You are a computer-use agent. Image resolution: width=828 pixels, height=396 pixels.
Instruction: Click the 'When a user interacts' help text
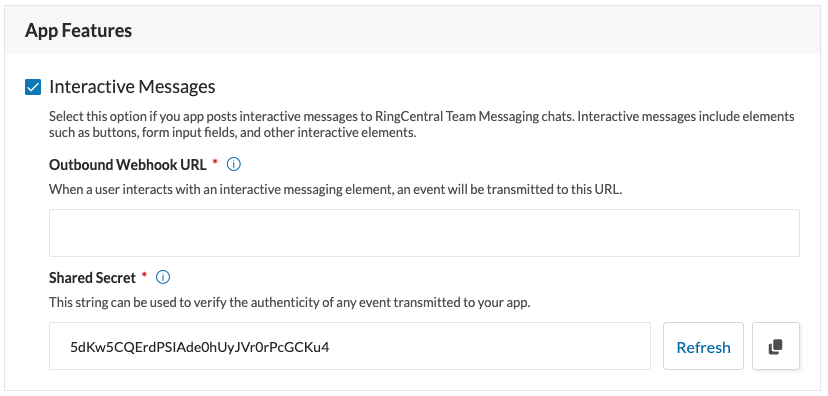[x=336, y=189]
